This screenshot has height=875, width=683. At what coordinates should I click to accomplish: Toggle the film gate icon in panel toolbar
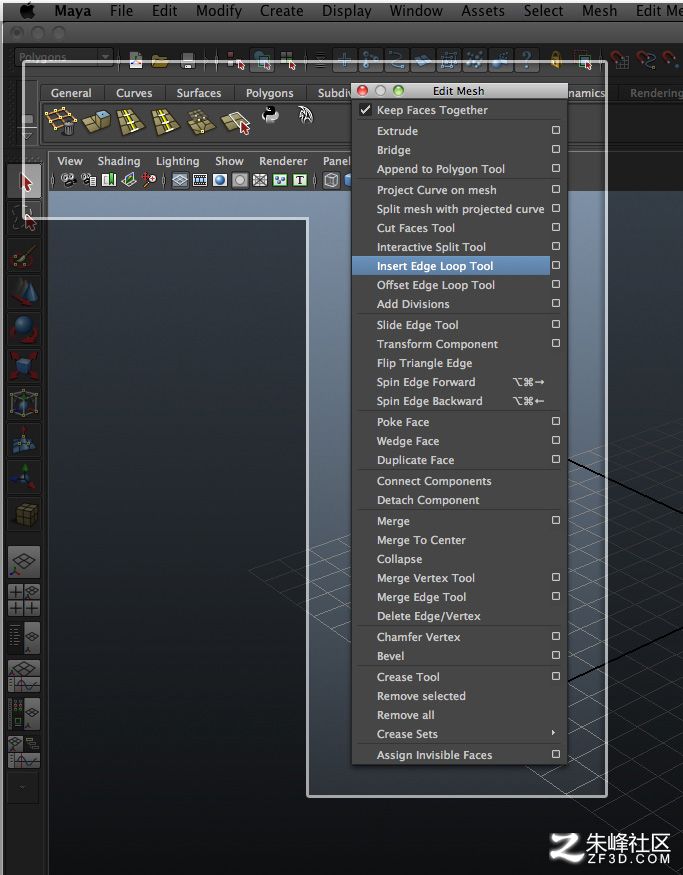tap(200, 180)
